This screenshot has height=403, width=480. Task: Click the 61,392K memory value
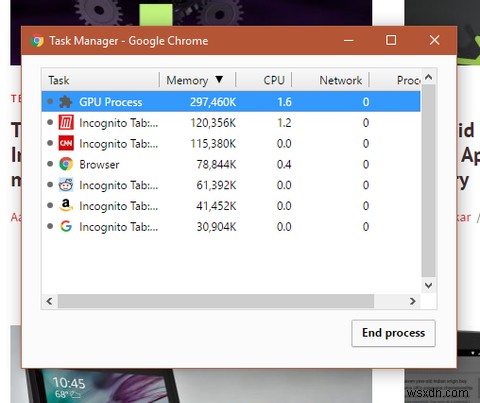(x=216, y=185)
